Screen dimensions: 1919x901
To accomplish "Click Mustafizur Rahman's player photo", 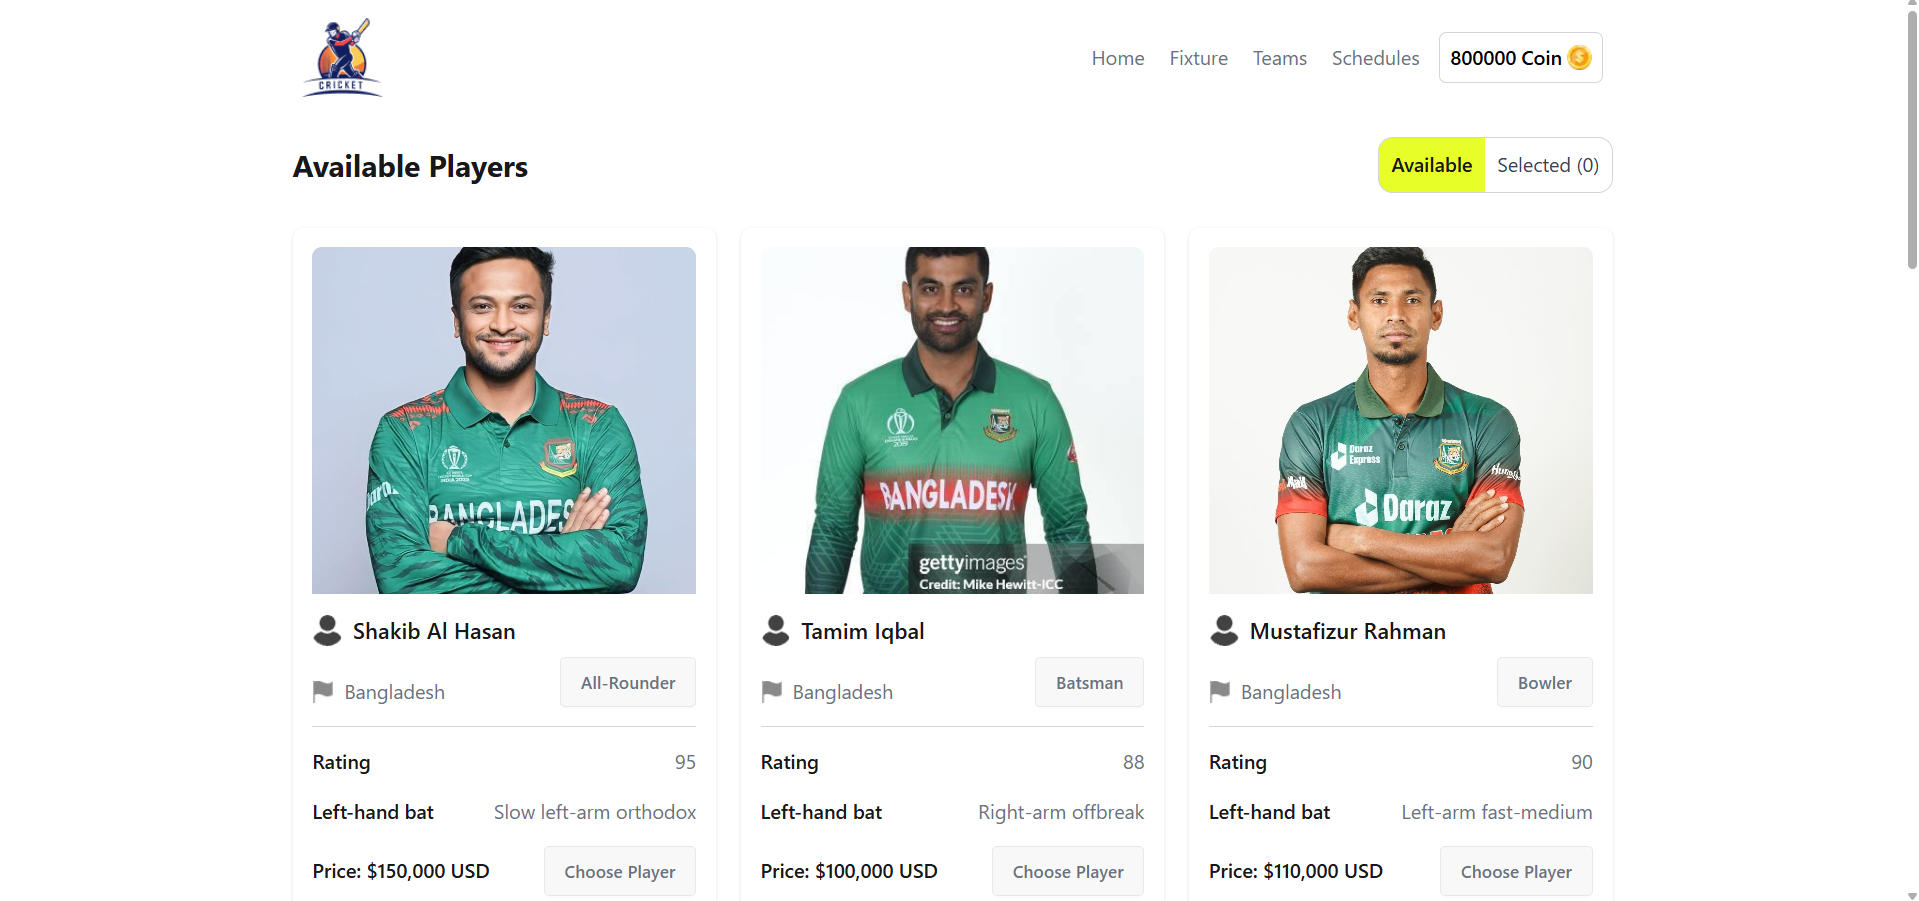I will pyautogui.click(x=1400, y=420).
